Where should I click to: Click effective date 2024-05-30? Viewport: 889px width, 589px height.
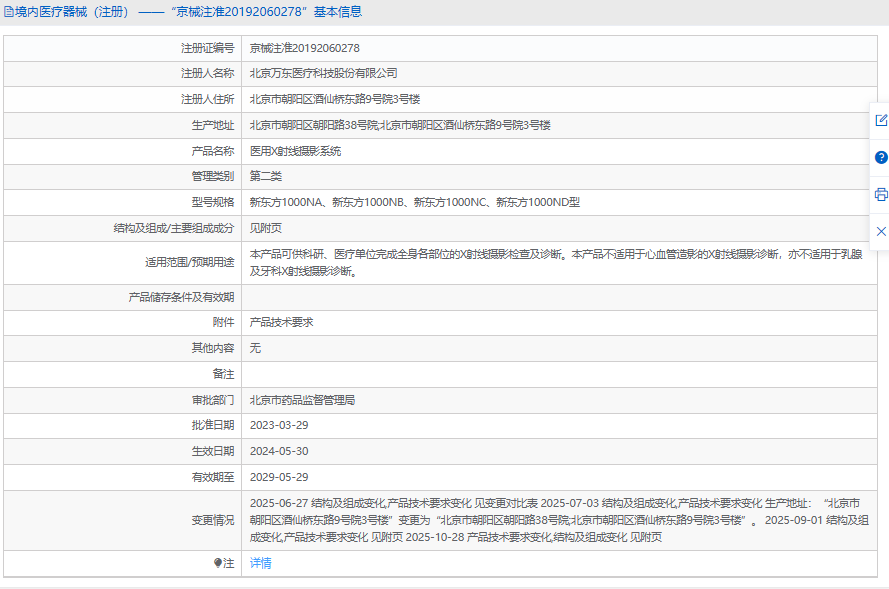(x=279, y=451)
